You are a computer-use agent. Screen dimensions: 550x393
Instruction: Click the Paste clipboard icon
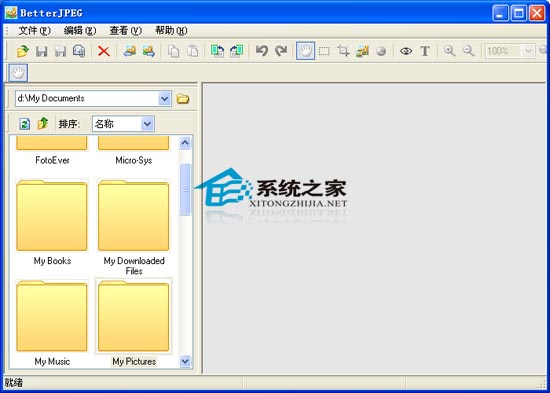(193, 51)
